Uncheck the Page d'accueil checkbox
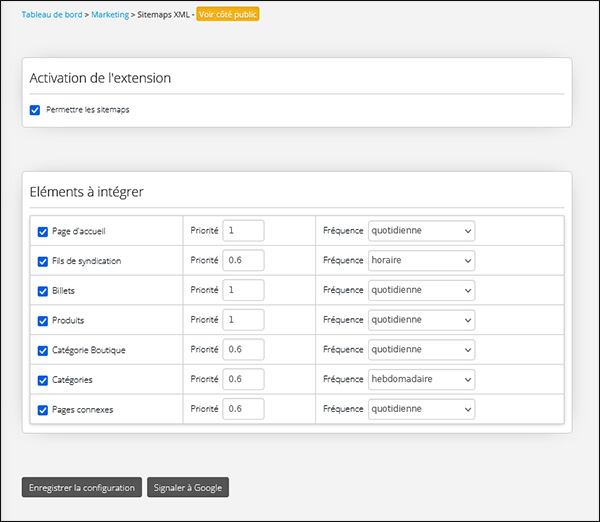 click(x=42, y=232)
